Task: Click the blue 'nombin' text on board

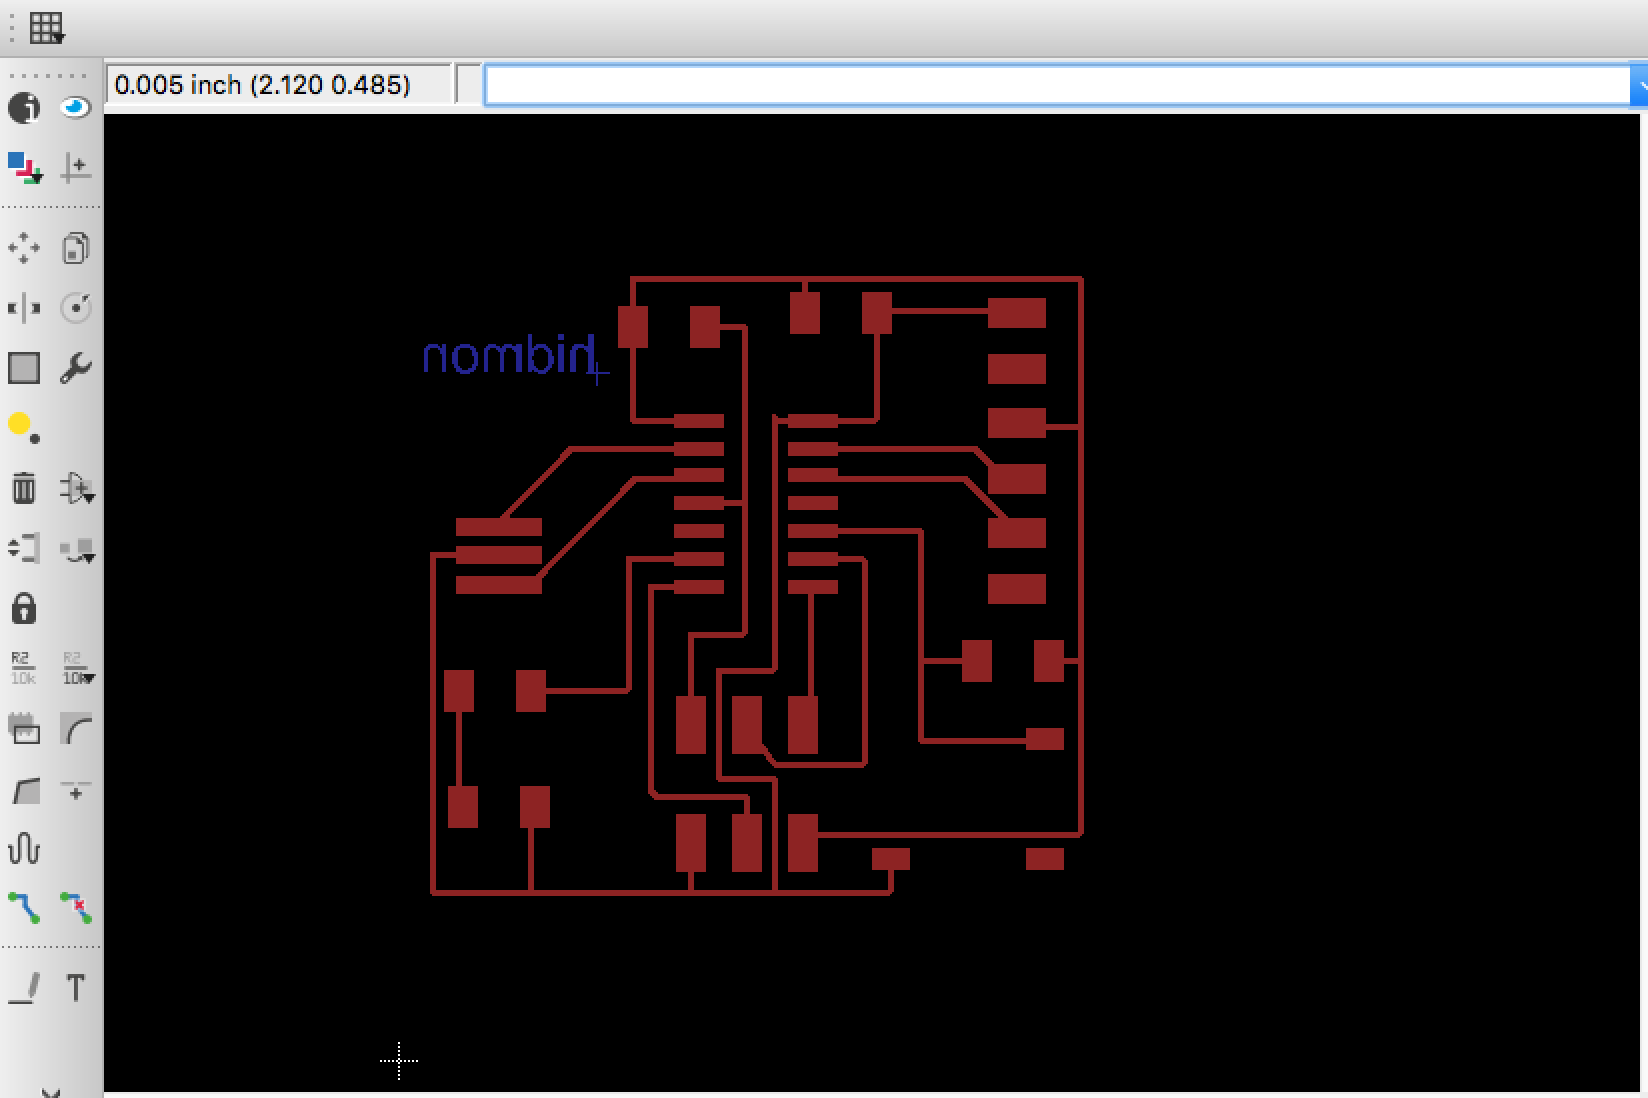Action: pyautogui.click(x=510, y=355)
